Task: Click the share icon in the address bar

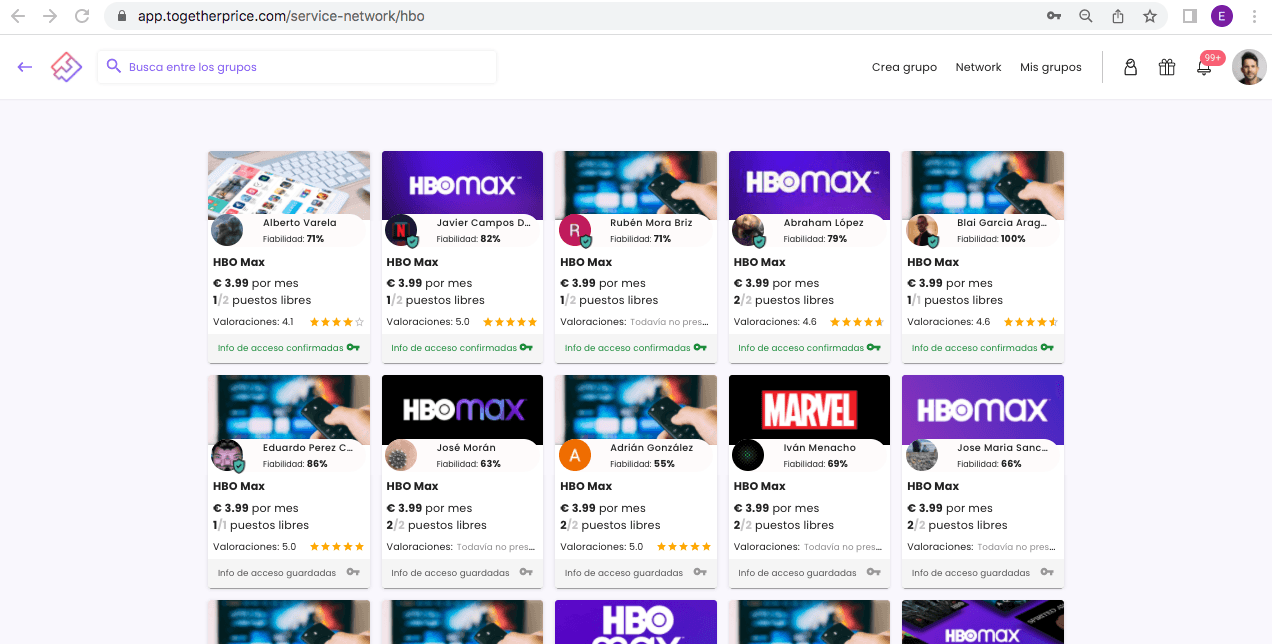Action: tap(1118, 16)
